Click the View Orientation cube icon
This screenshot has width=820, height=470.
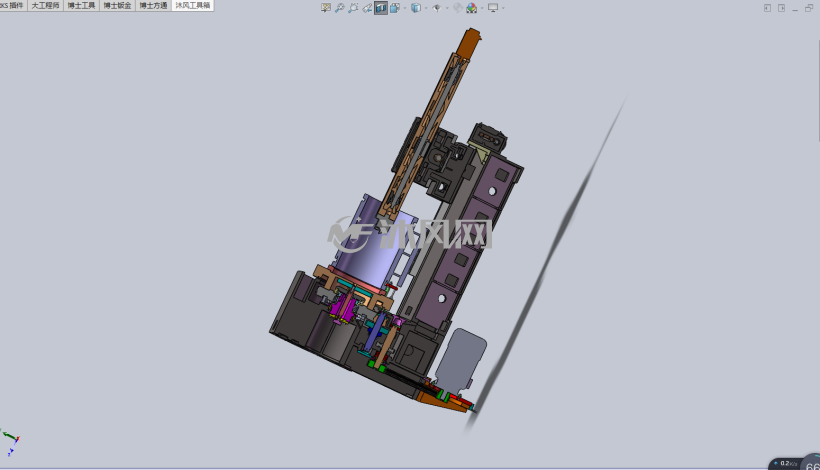tap(395, 8)
